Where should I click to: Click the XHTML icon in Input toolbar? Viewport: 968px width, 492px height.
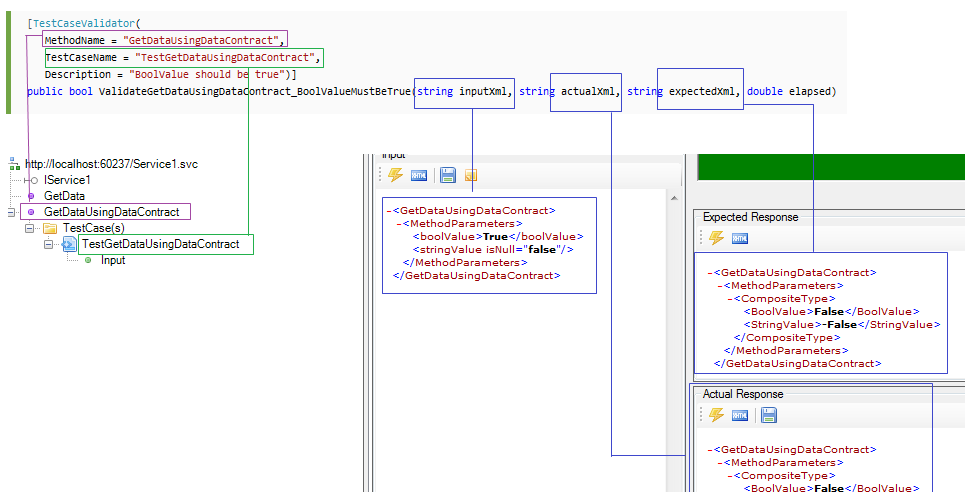pyautogui.click(x=419, y=175)
